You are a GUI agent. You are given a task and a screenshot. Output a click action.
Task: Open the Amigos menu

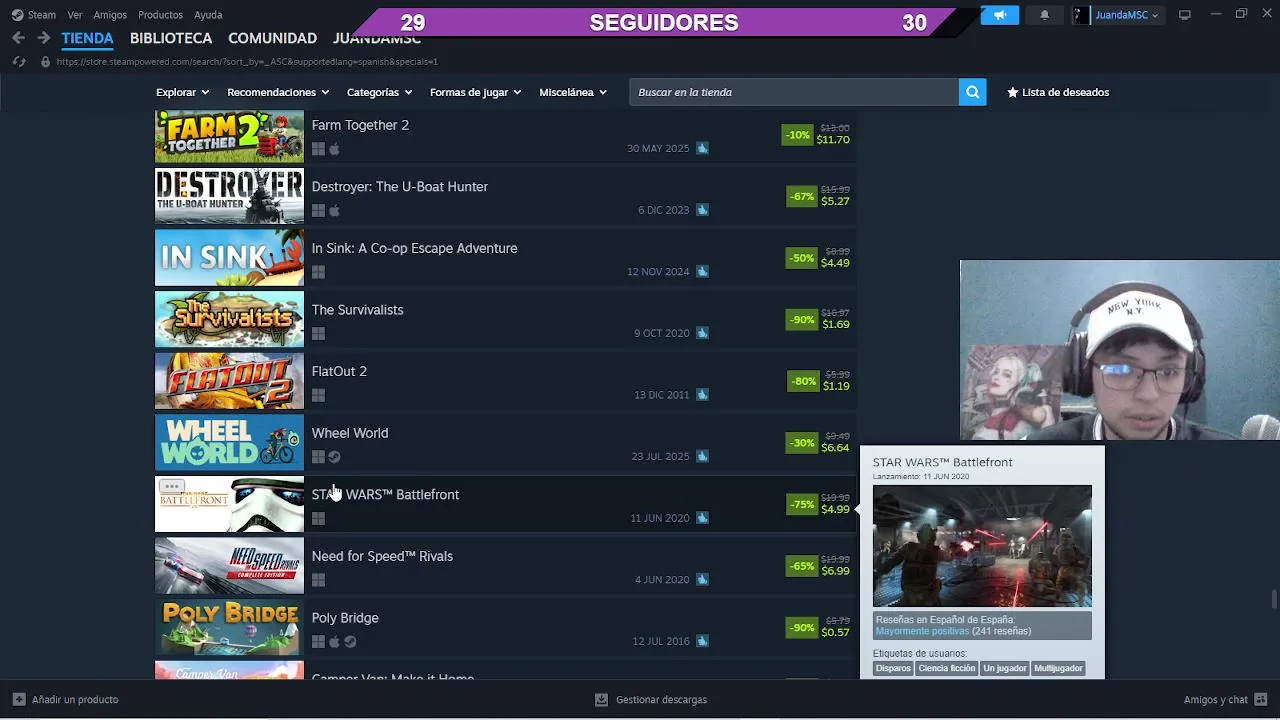[x=110, y=15]
